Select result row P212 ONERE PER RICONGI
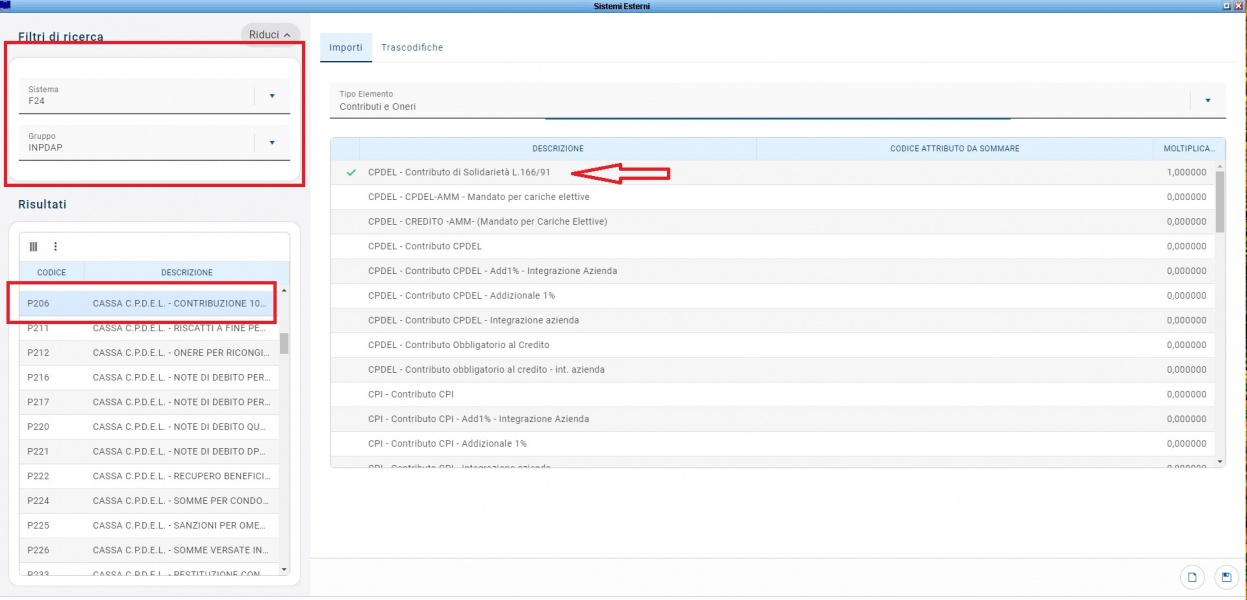 [x=148, y=353]
